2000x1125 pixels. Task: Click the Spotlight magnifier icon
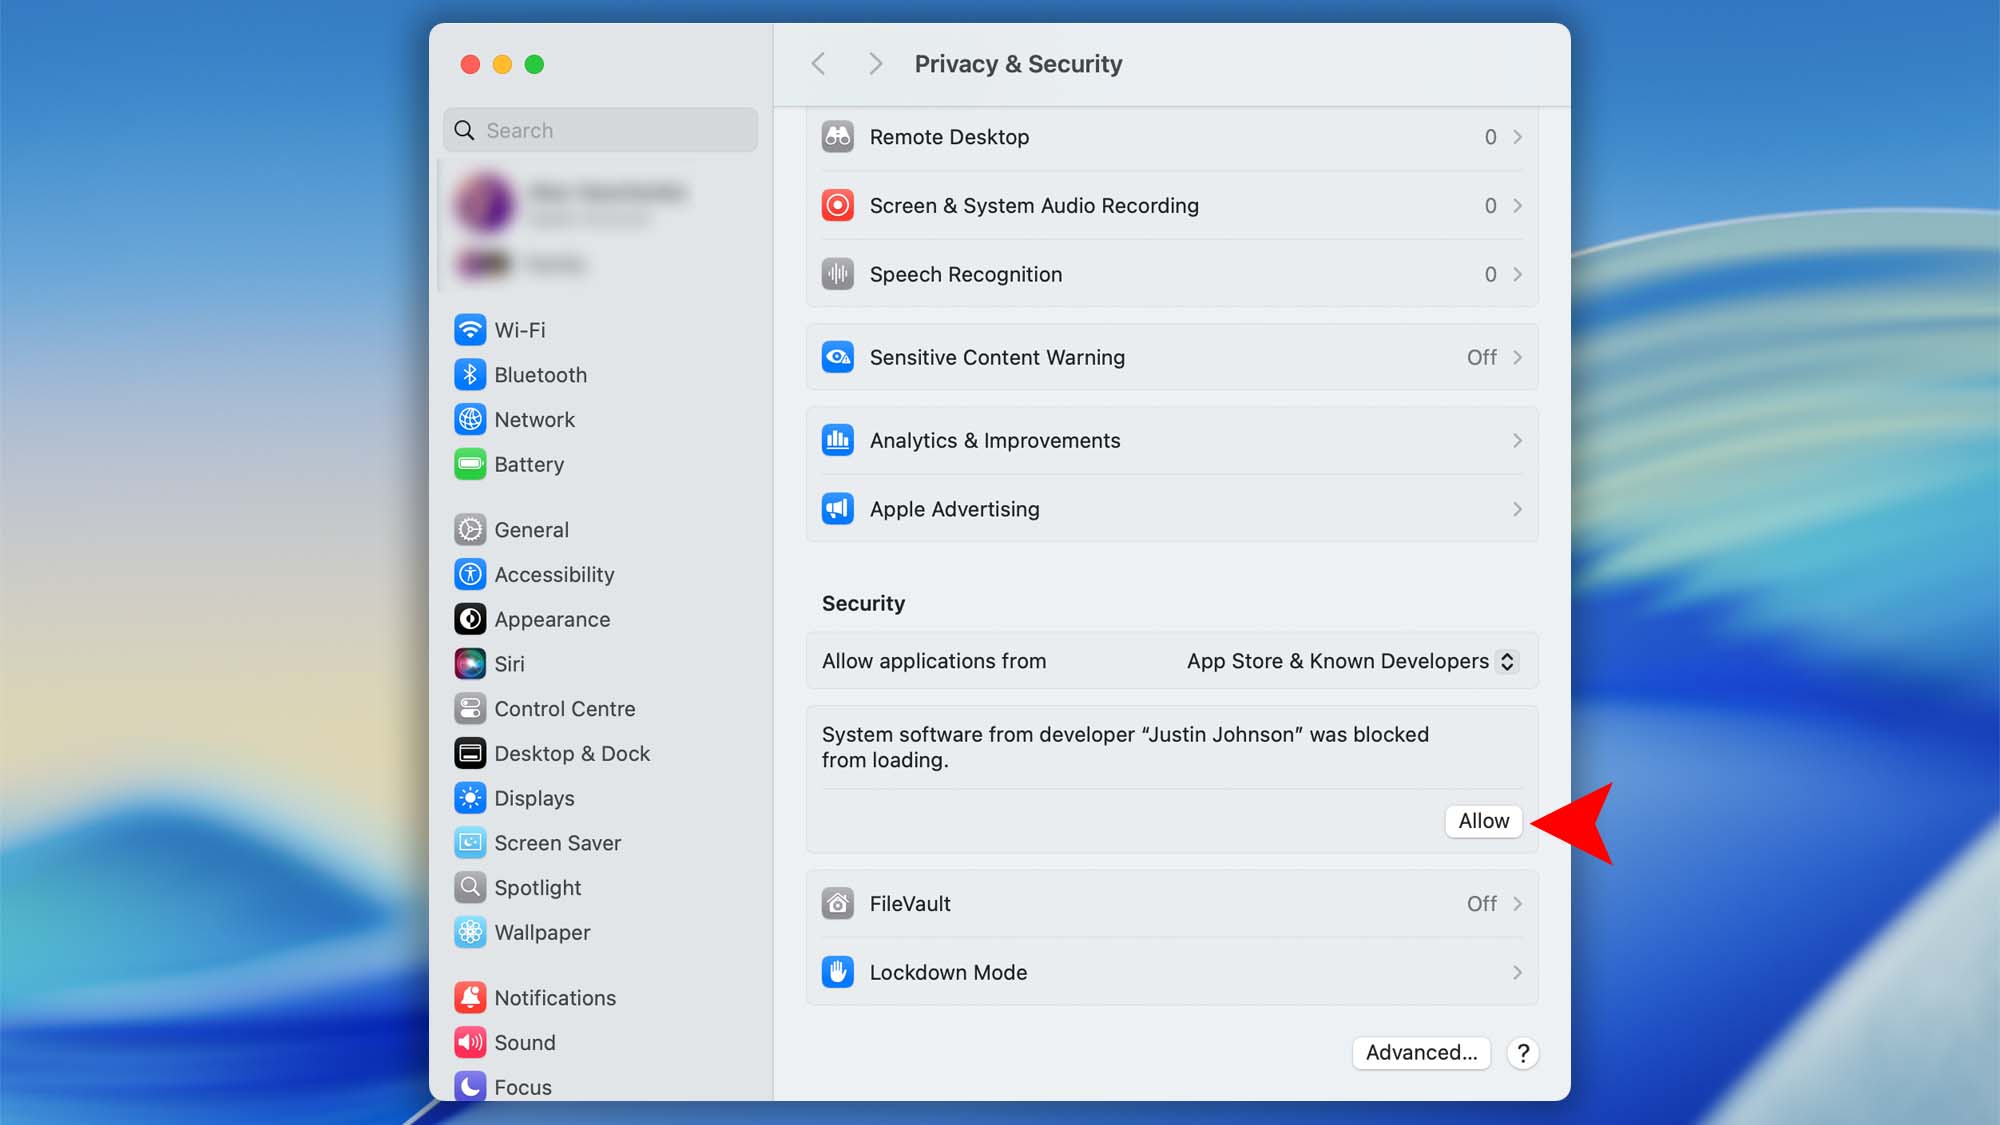(470, 888)
